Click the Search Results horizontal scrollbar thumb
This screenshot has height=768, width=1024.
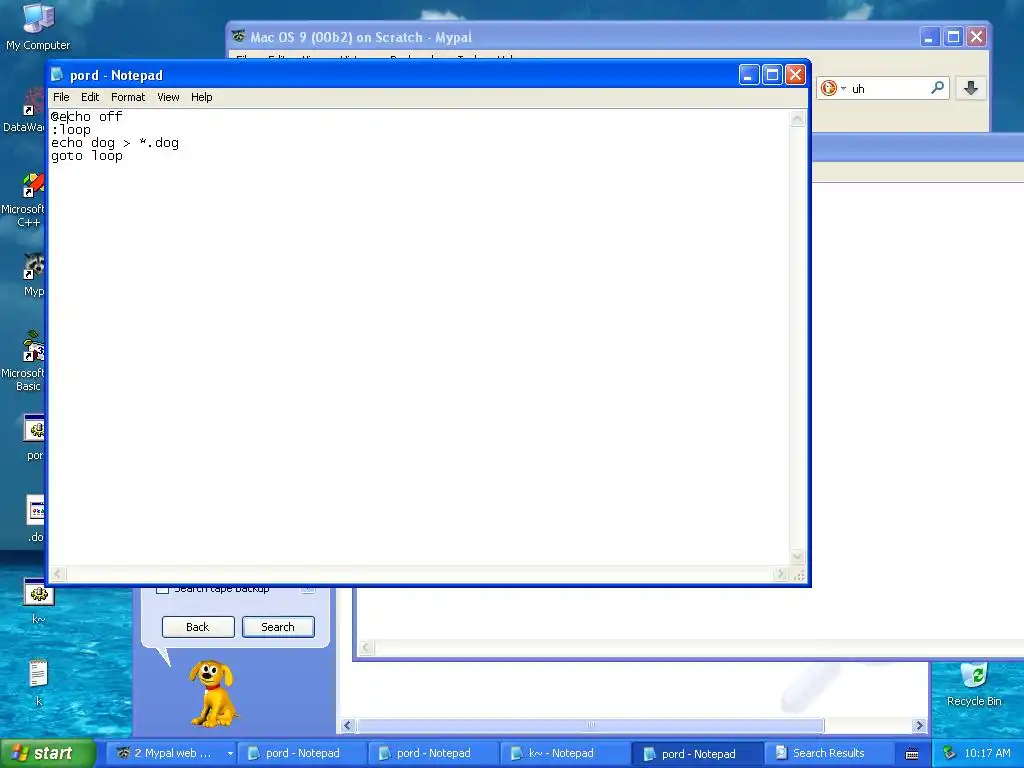pyautogui.click(x=590, y=726)
